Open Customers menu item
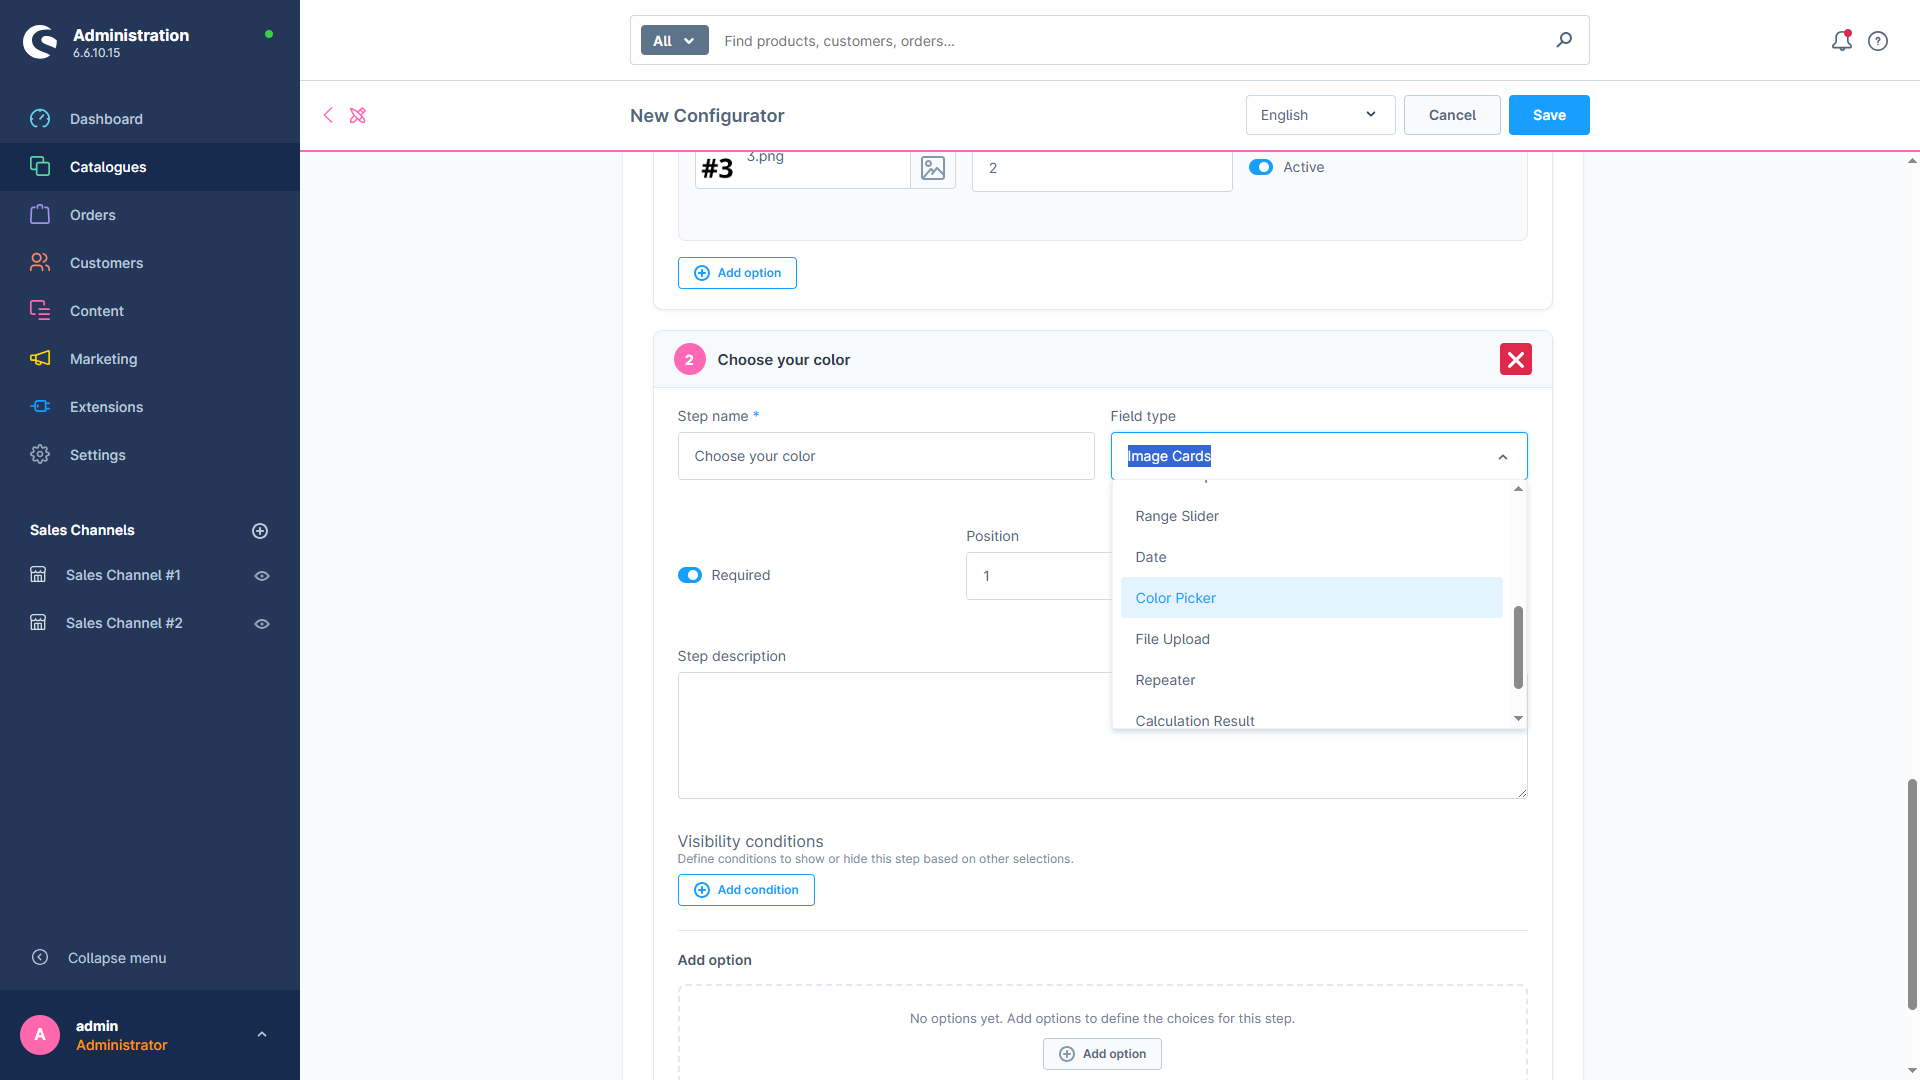The width and height of the screenshot is (1920, 1080). click(150, 263)
